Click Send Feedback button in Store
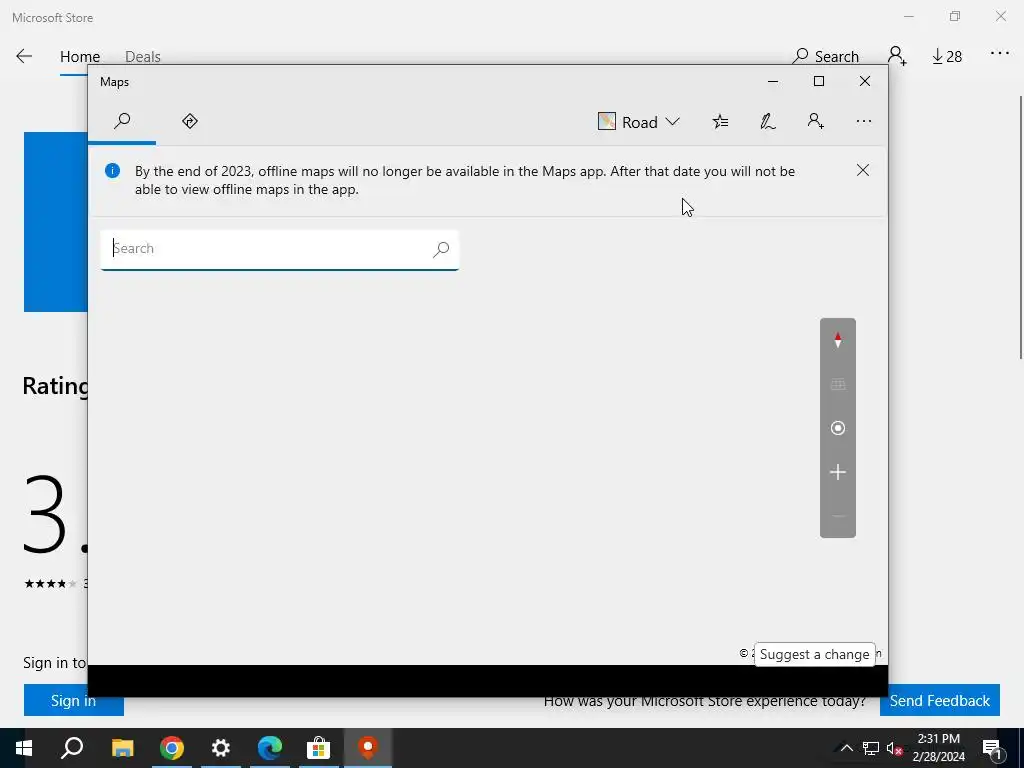Image resolution: width=1024 pixels, height=768 pixels. (940, 701)
